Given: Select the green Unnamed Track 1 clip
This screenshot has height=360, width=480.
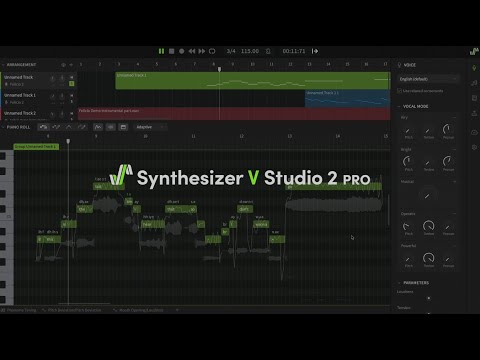Looking at the screenshot, I should (253, 81).
